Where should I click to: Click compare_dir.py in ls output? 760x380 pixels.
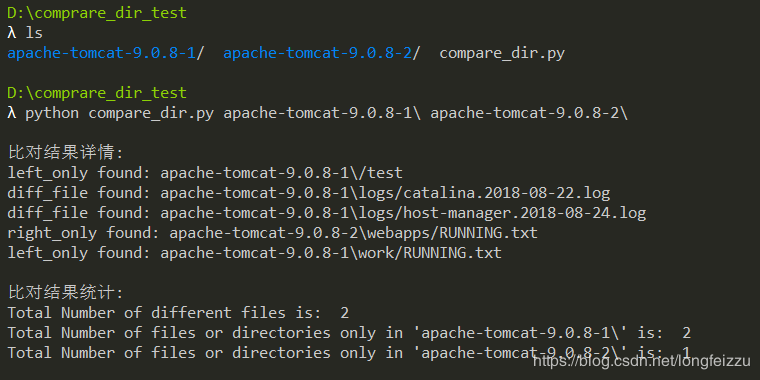point(502,53)
